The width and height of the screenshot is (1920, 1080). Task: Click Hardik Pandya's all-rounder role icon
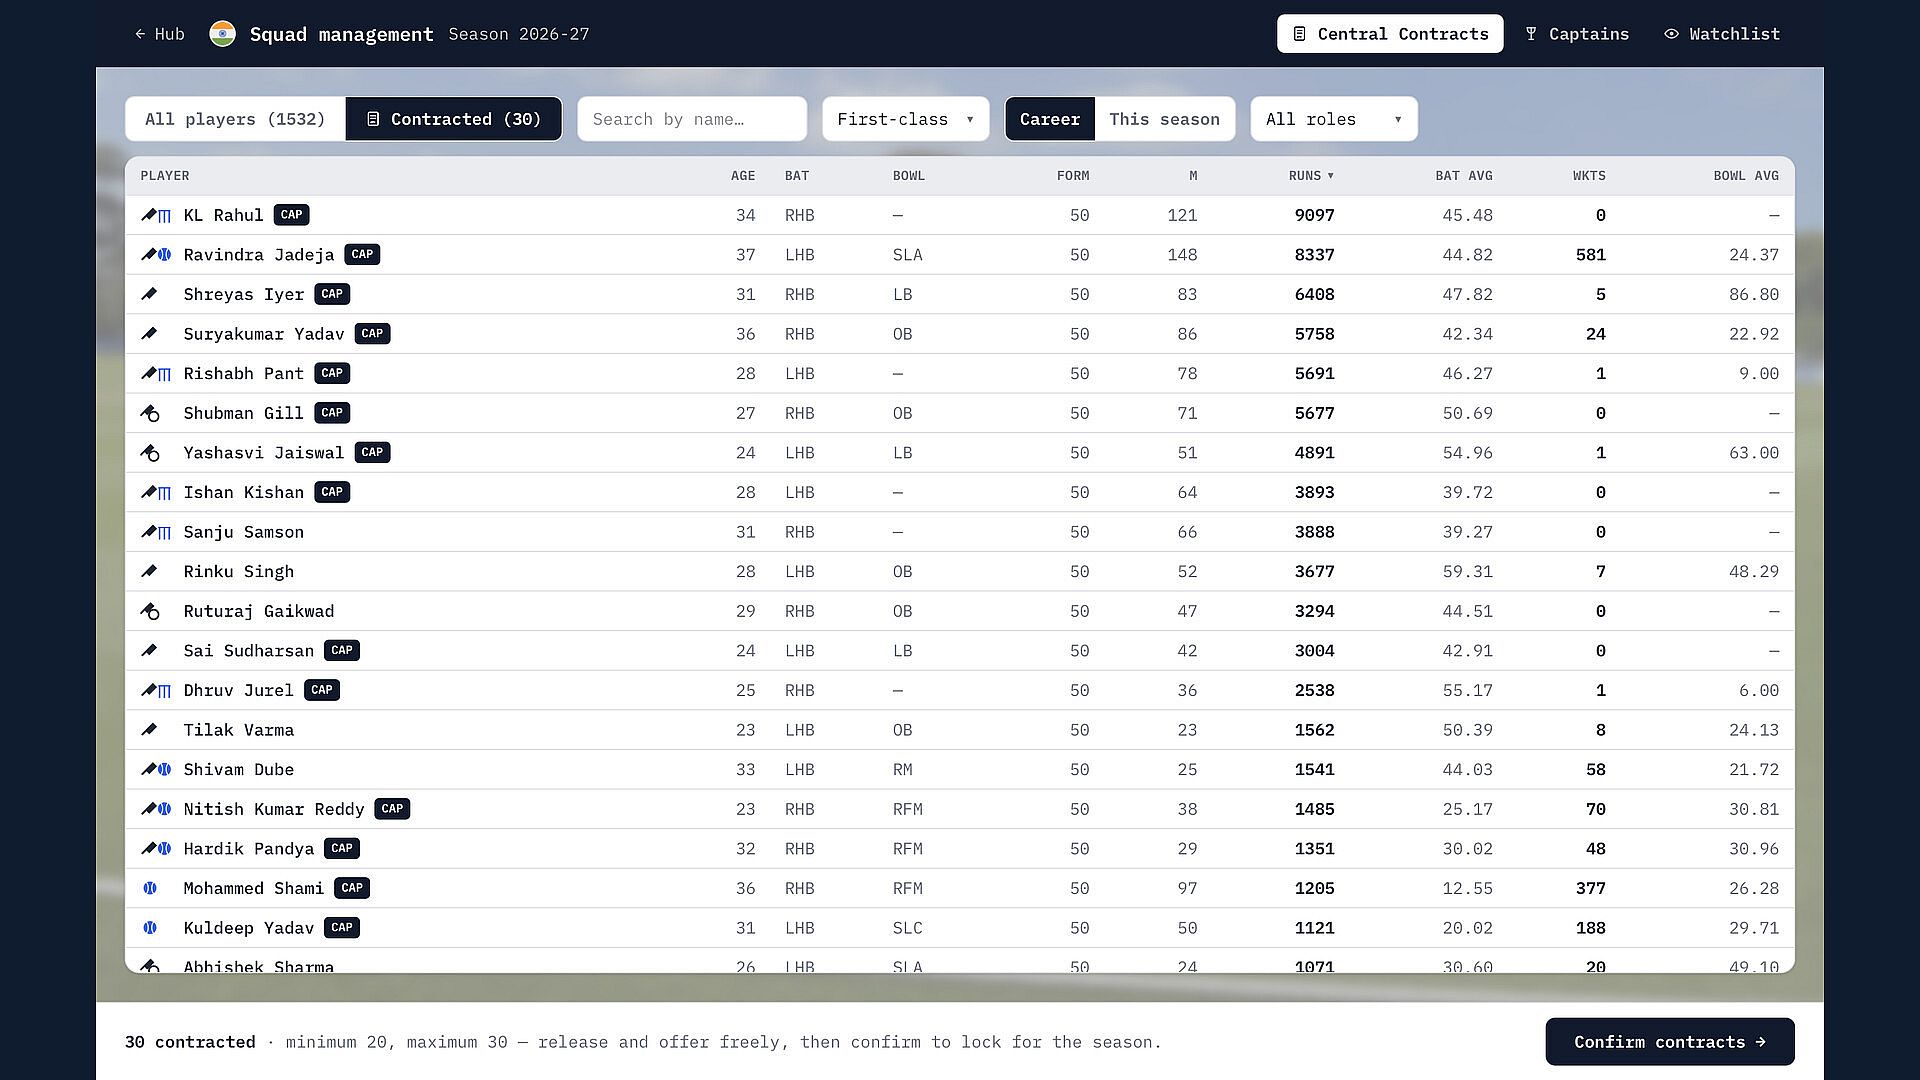click(x=156, y=849)
